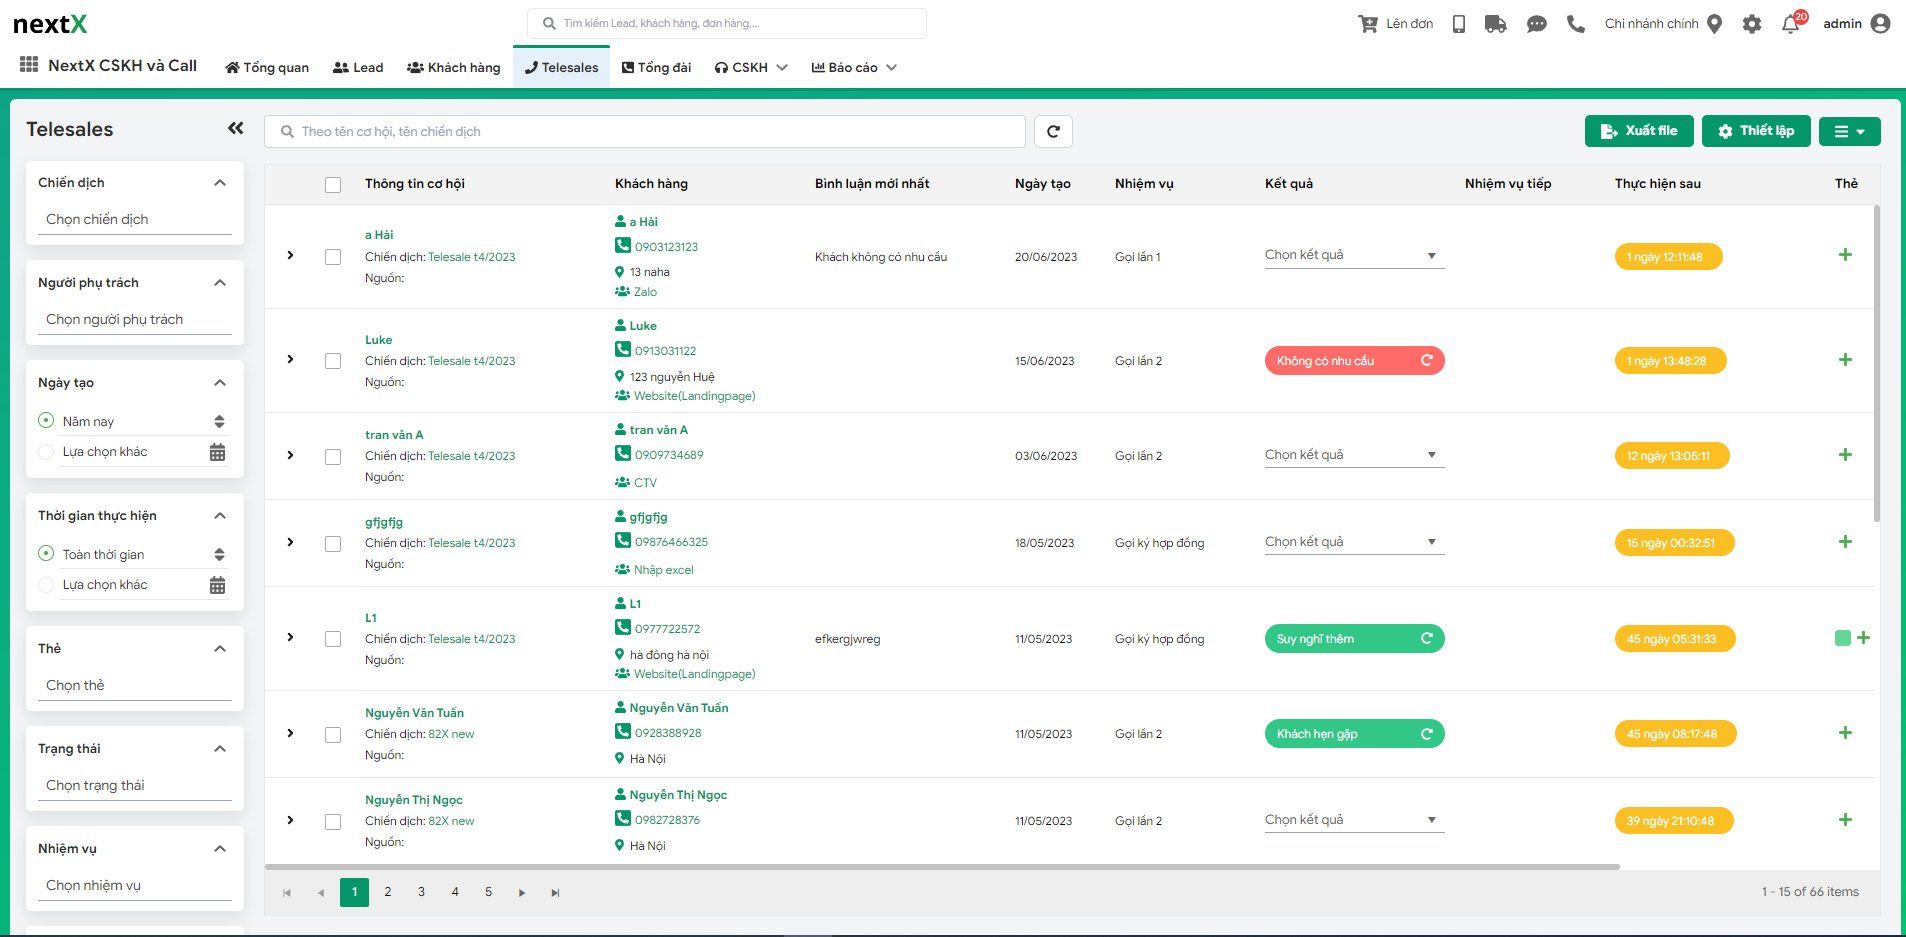This screenshot has width=1906, height=937.
Task: Open the settings gear in top bar
Action: [x=1752, y=24]
